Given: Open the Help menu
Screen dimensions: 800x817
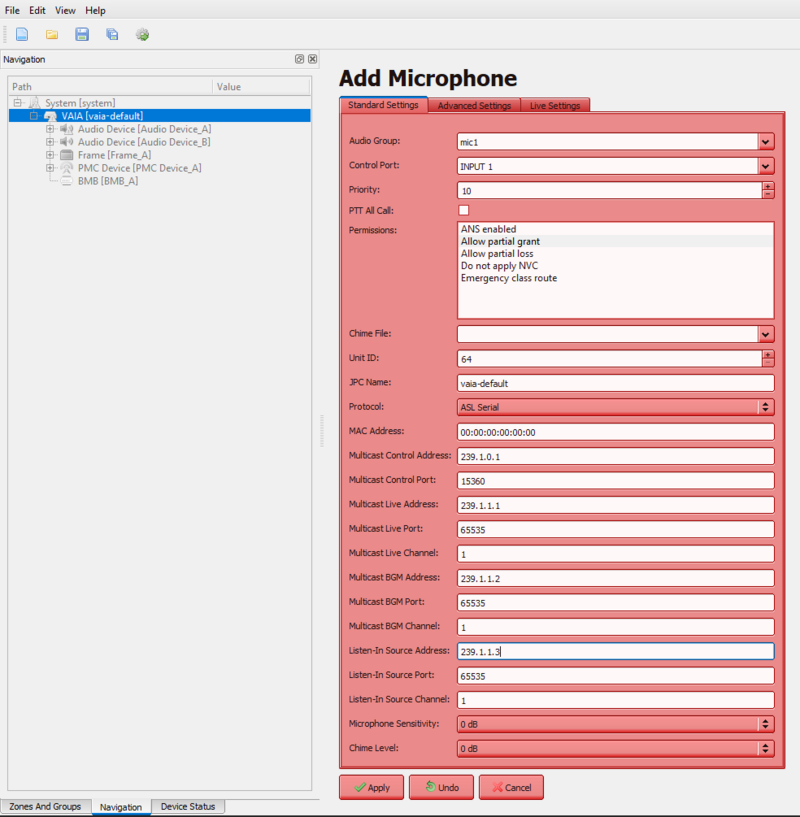Looking at the screenshot, I should [x=95, y=10].
